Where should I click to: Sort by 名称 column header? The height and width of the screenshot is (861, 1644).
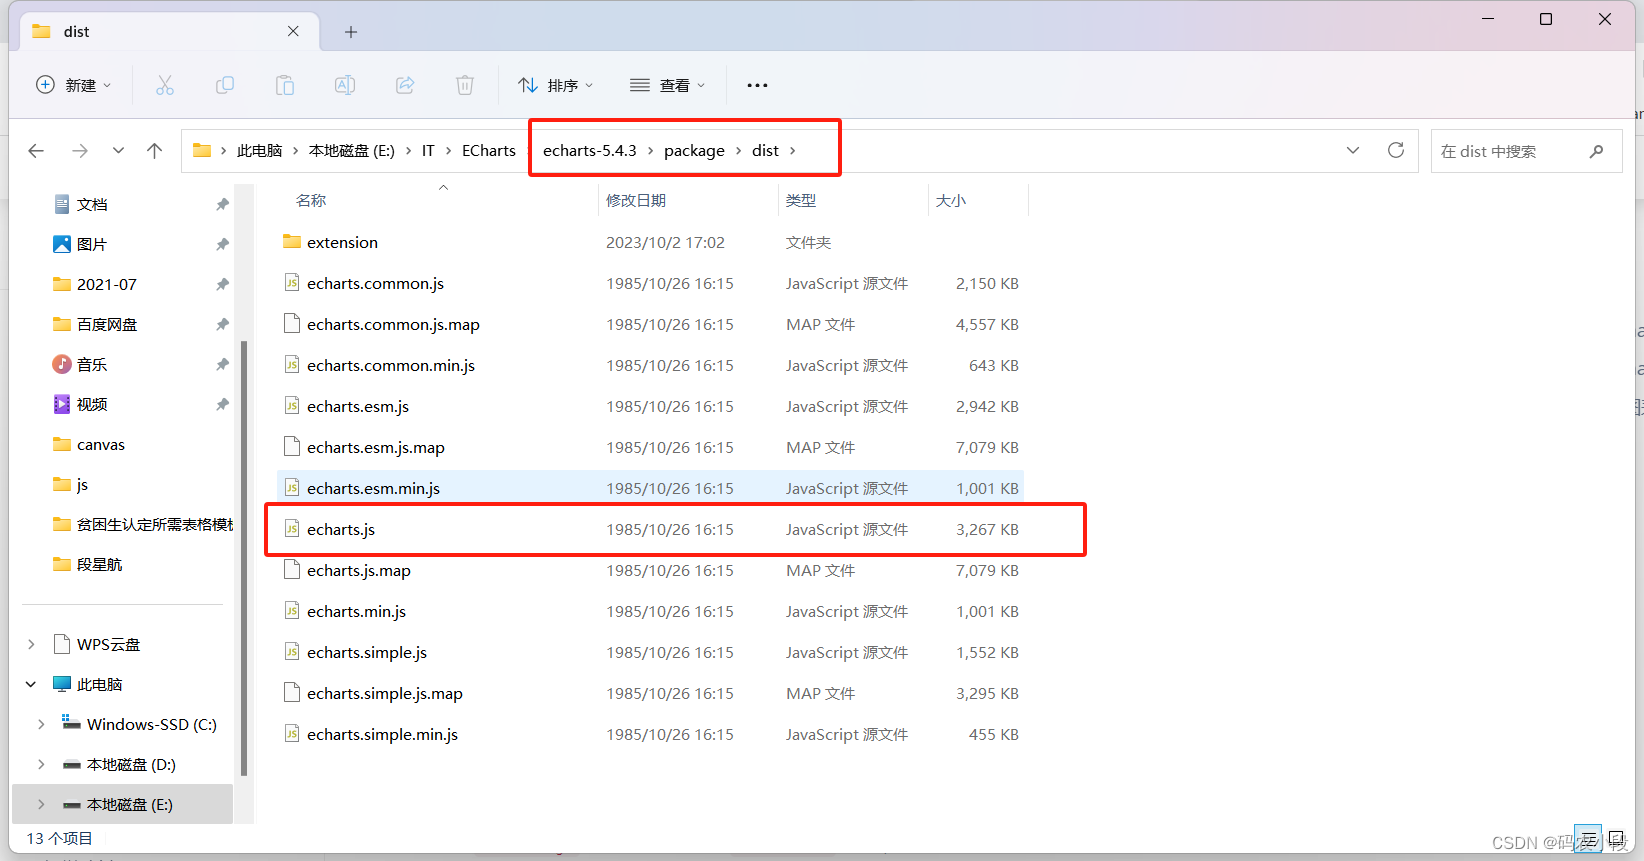coord(311,200)
